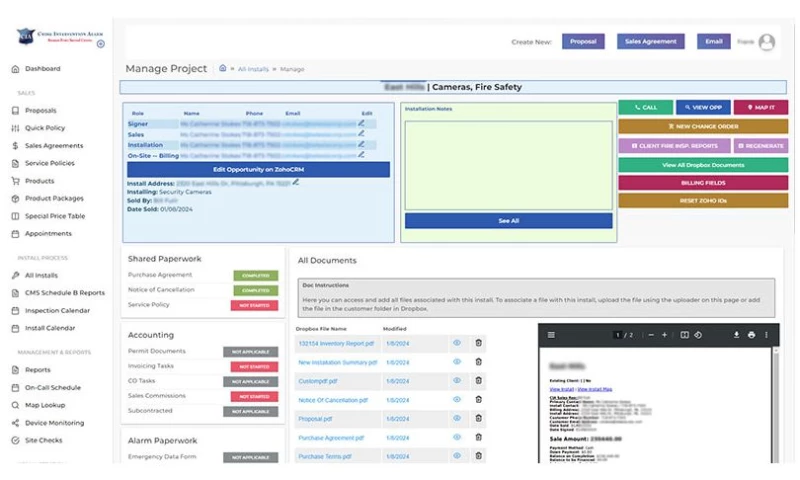Open the user profile avatar
This screenshot has height=480, width=800.
[766, 42]
